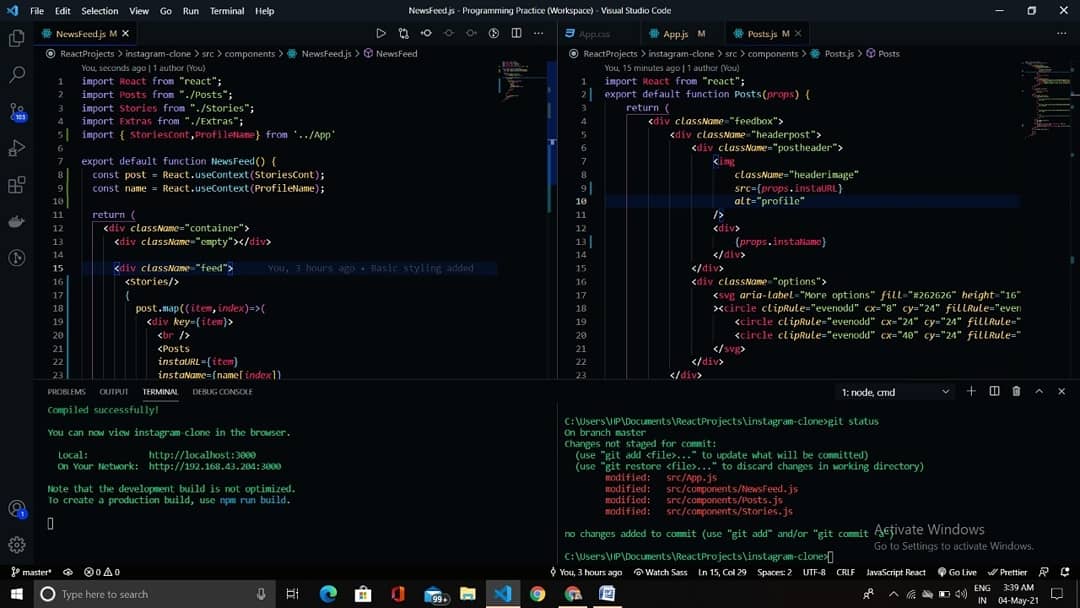The image size is (1080, 608).
Task: Open http://localhost:3000 link in terminal
Action: pyautogui.click(x=202, y=455)
